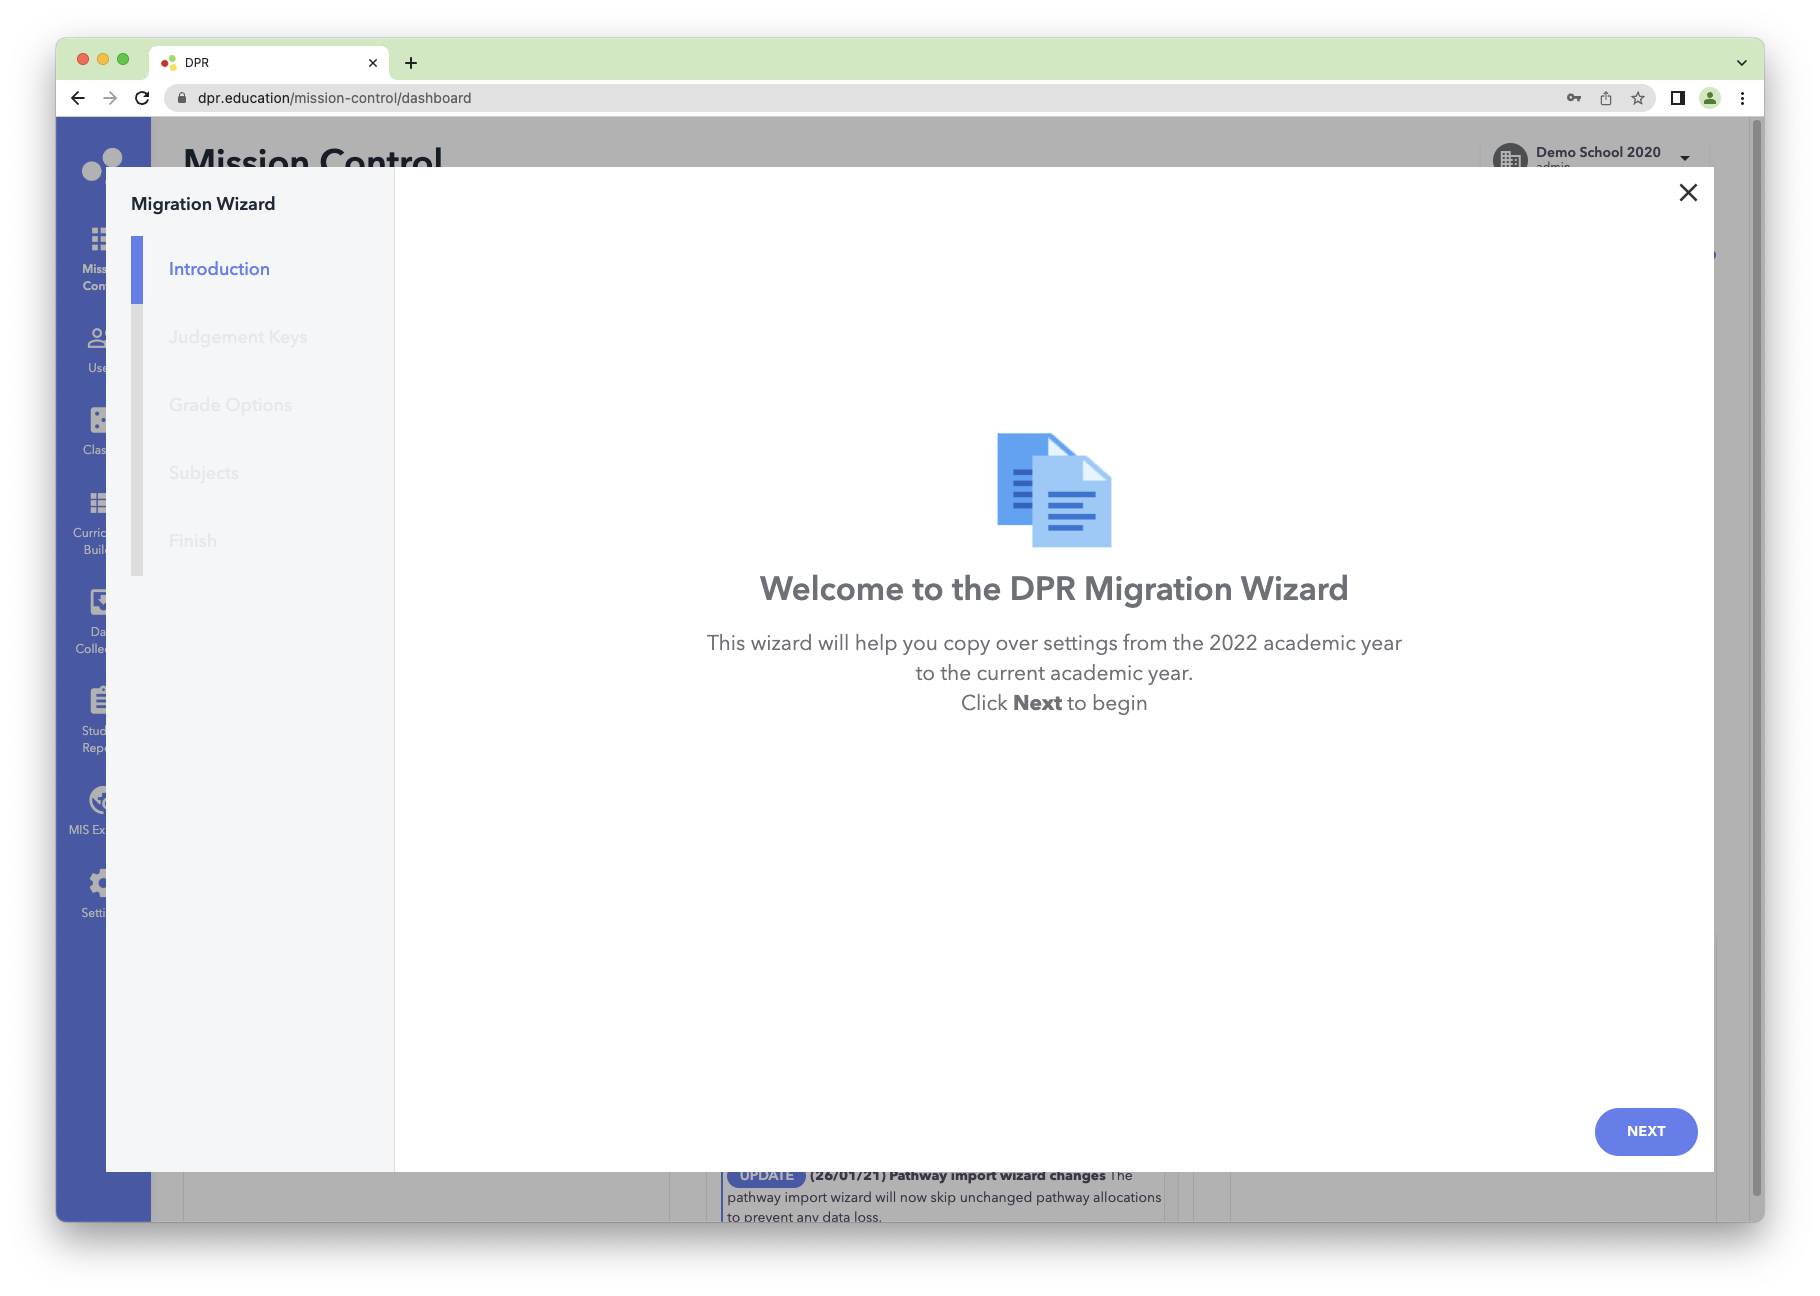Image resolution: width=1820 pixels, height=1296 pixels.
Task: Navigate back using the browser back arrow
Action: [77, 98]
